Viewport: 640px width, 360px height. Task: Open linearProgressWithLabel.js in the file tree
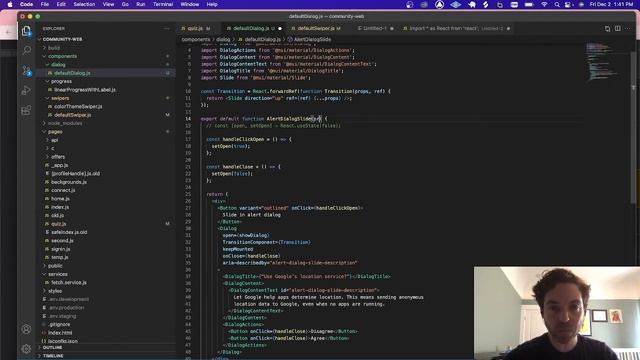[84, 89]
